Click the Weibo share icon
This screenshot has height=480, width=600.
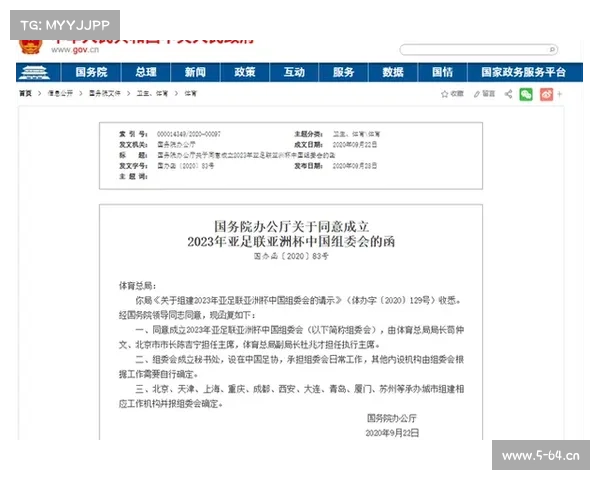(x=547, y=94)
